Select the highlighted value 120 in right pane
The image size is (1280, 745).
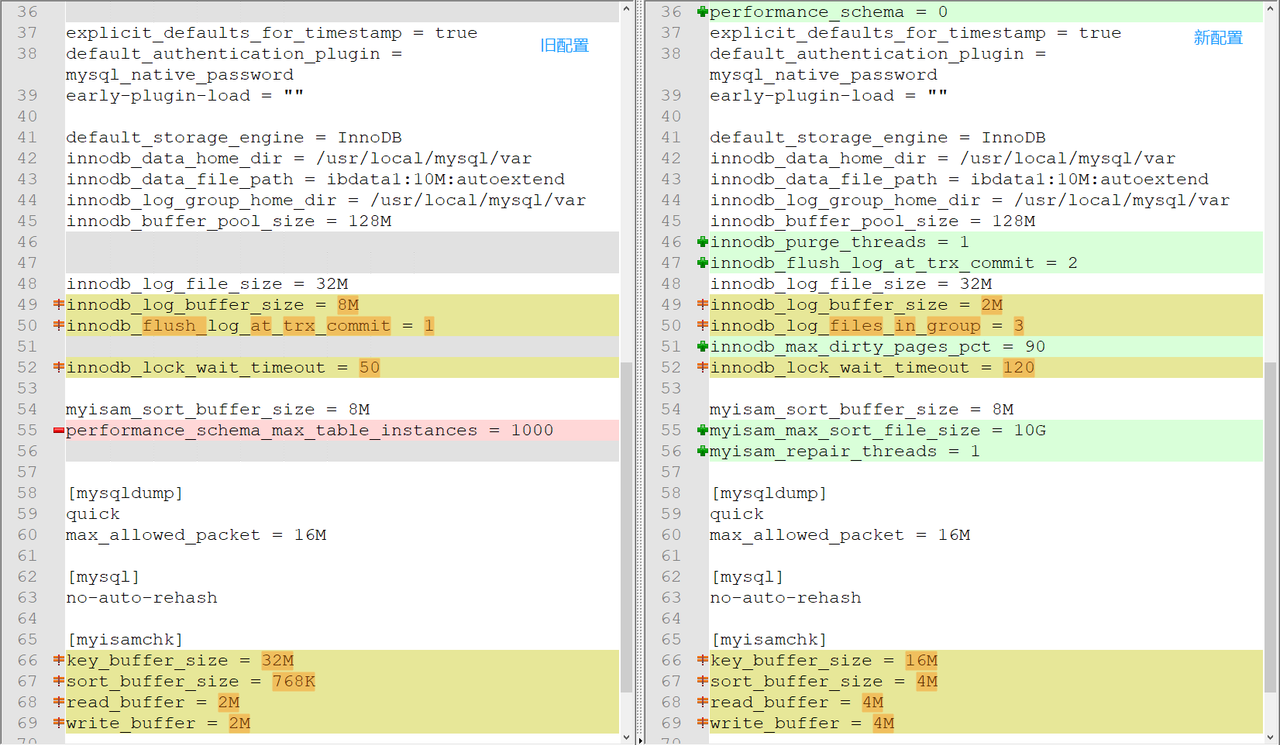[x=1019, y=368]
